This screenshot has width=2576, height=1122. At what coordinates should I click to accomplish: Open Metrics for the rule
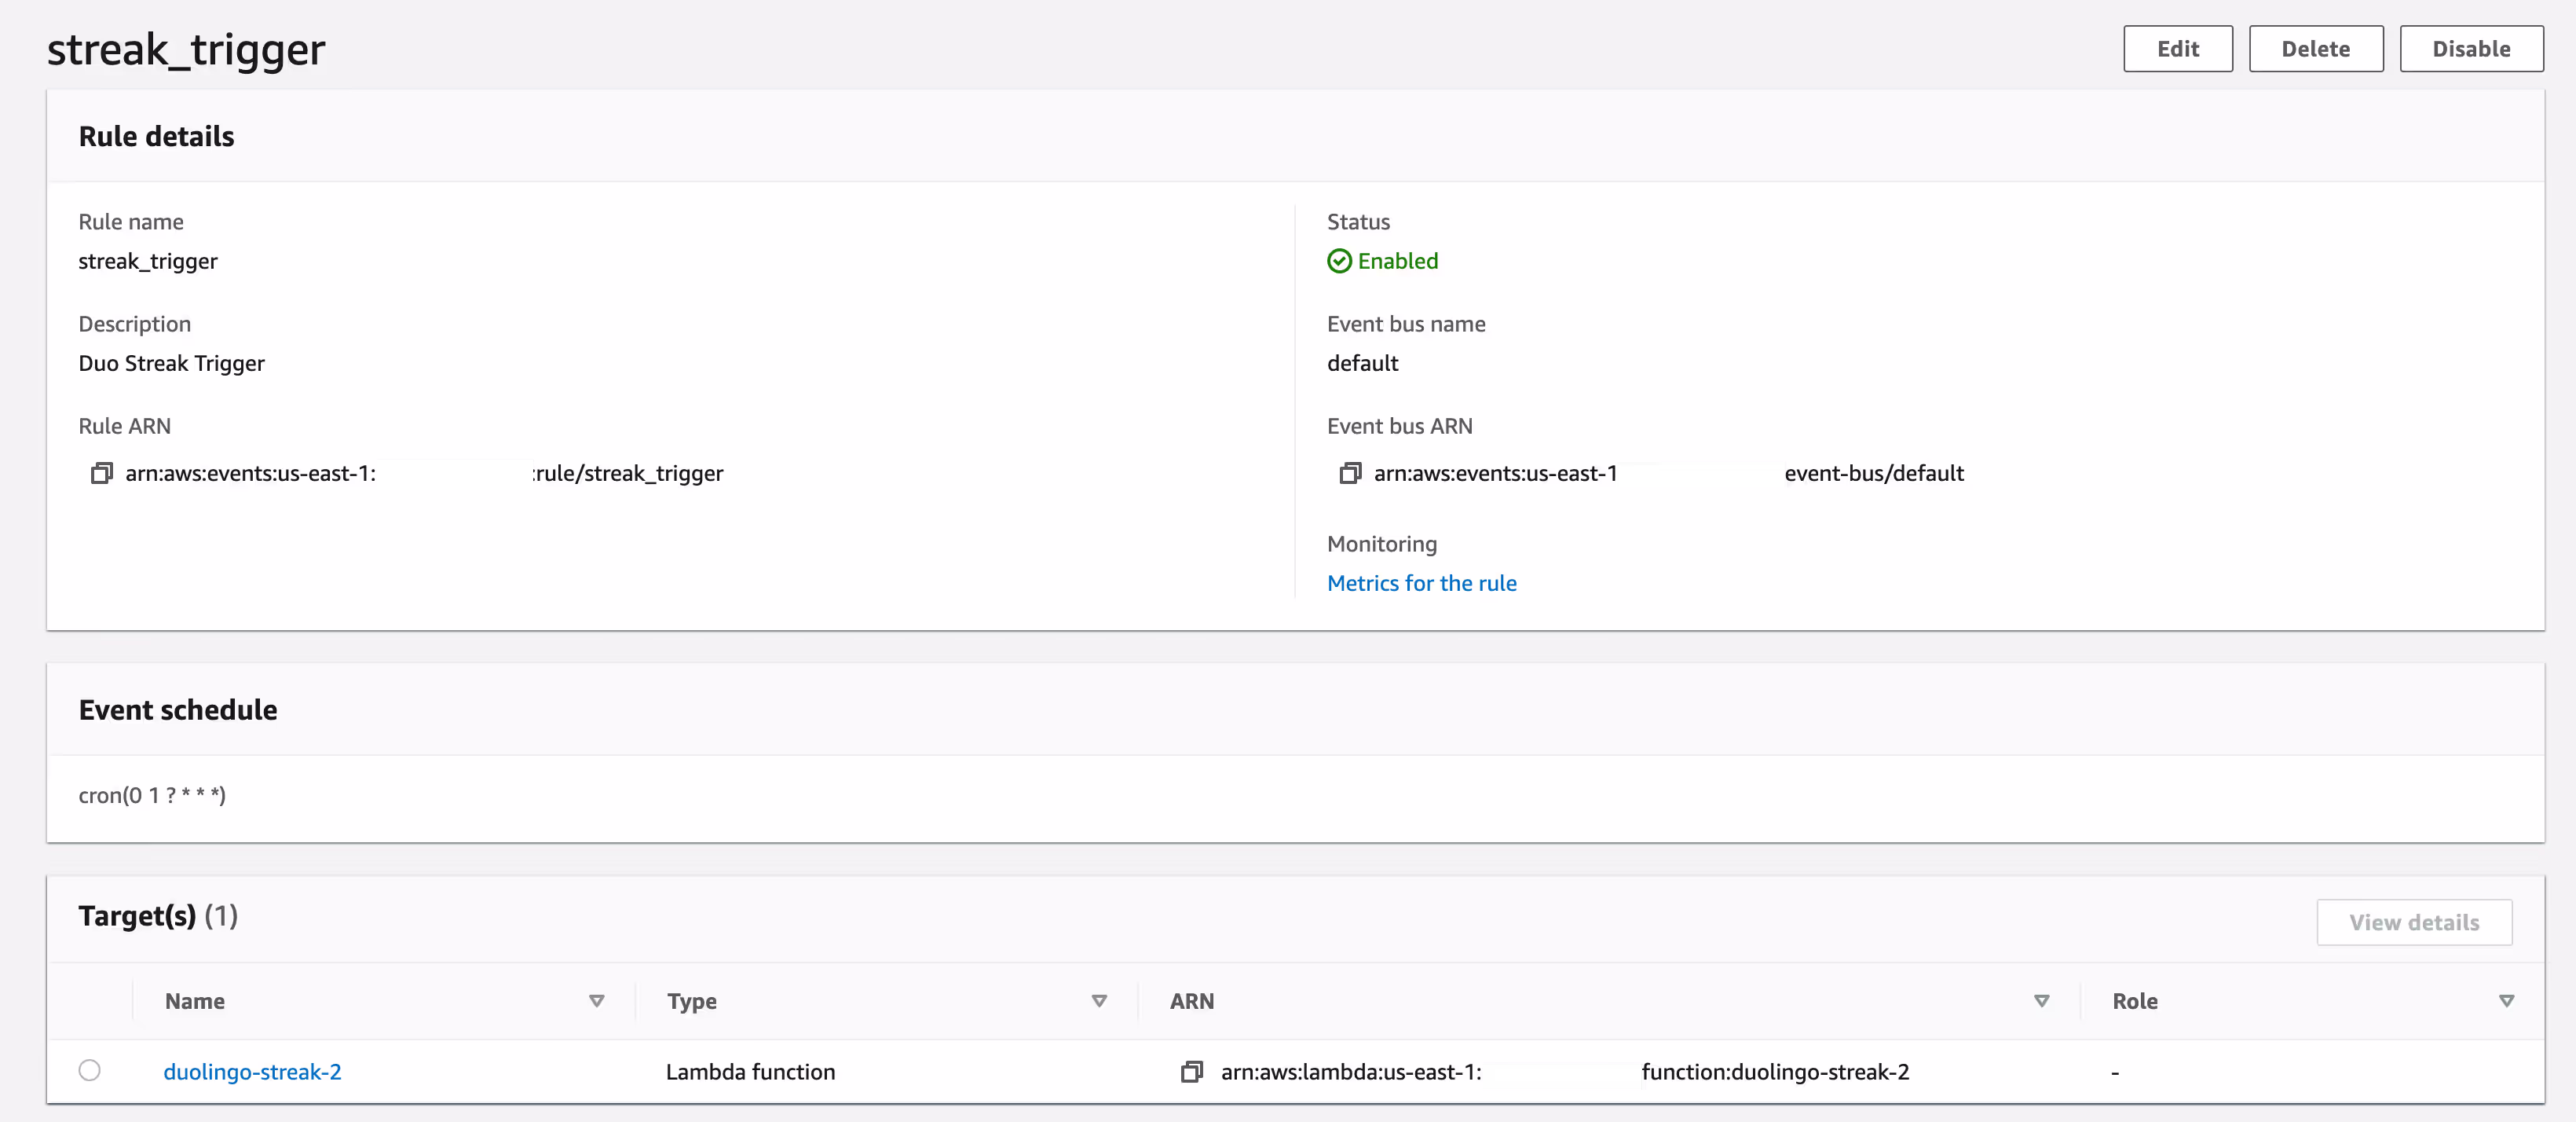(1422, 583)
